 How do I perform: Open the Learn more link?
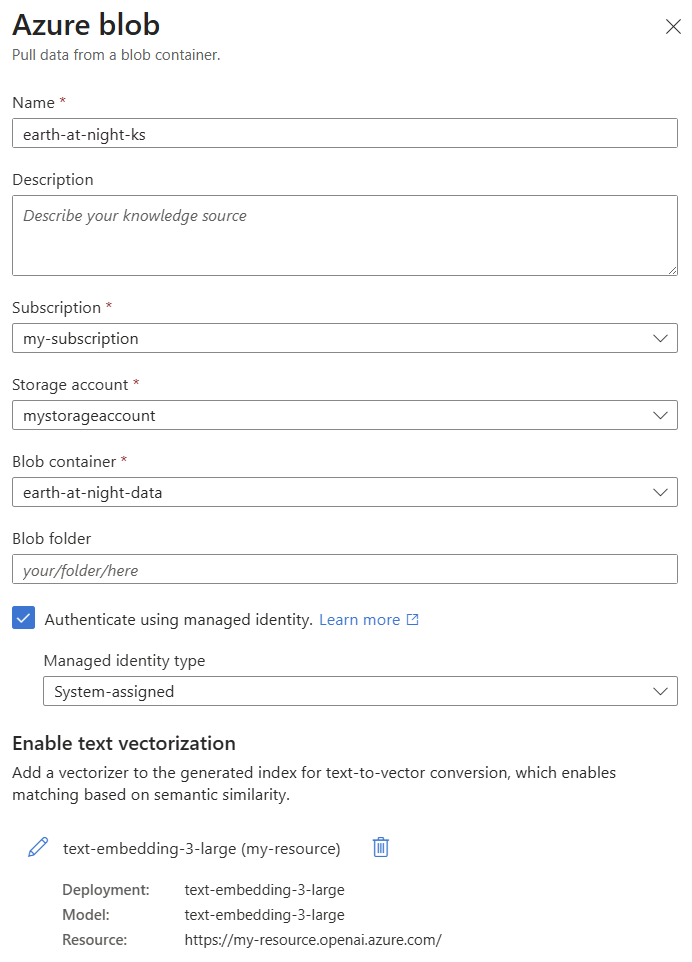click(x=359, y=620)
